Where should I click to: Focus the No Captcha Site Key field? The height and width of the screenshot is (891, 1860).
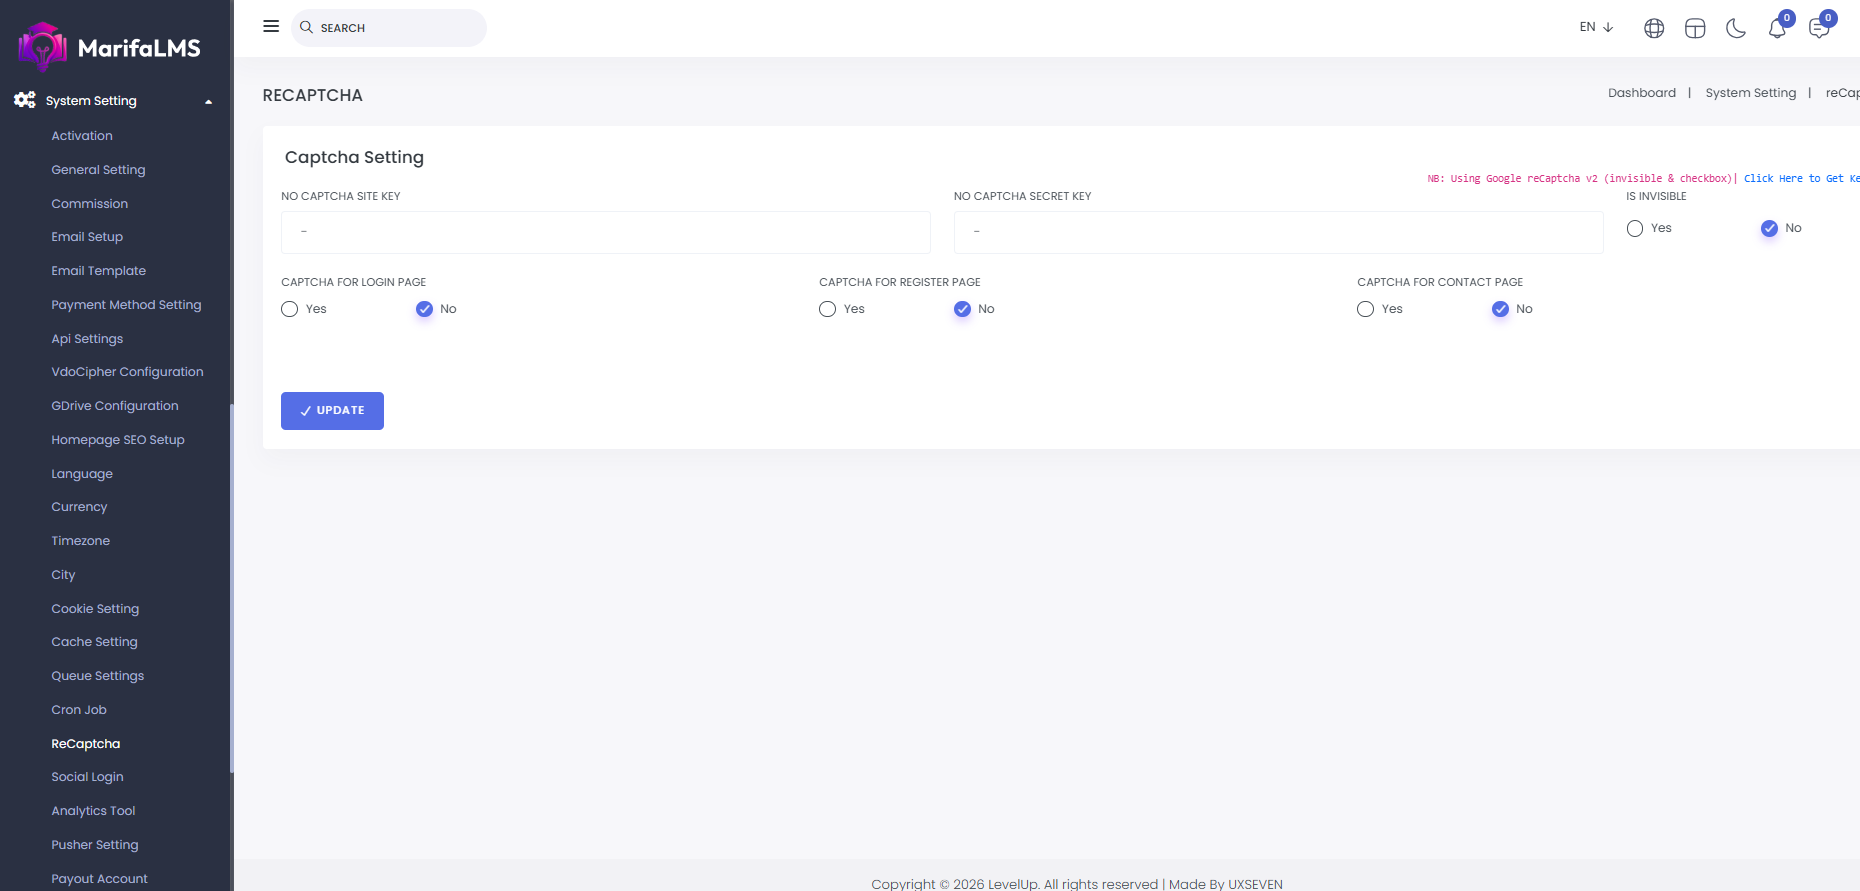[605, 232]
